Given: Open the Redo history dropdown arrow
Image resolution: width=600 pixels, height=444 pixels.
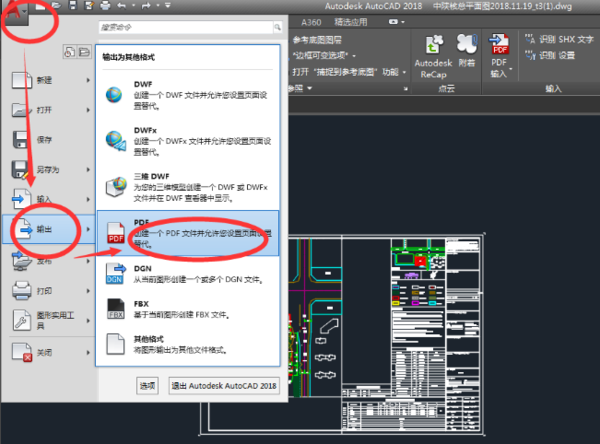Looking at the screenshot, I should point(158,5).
